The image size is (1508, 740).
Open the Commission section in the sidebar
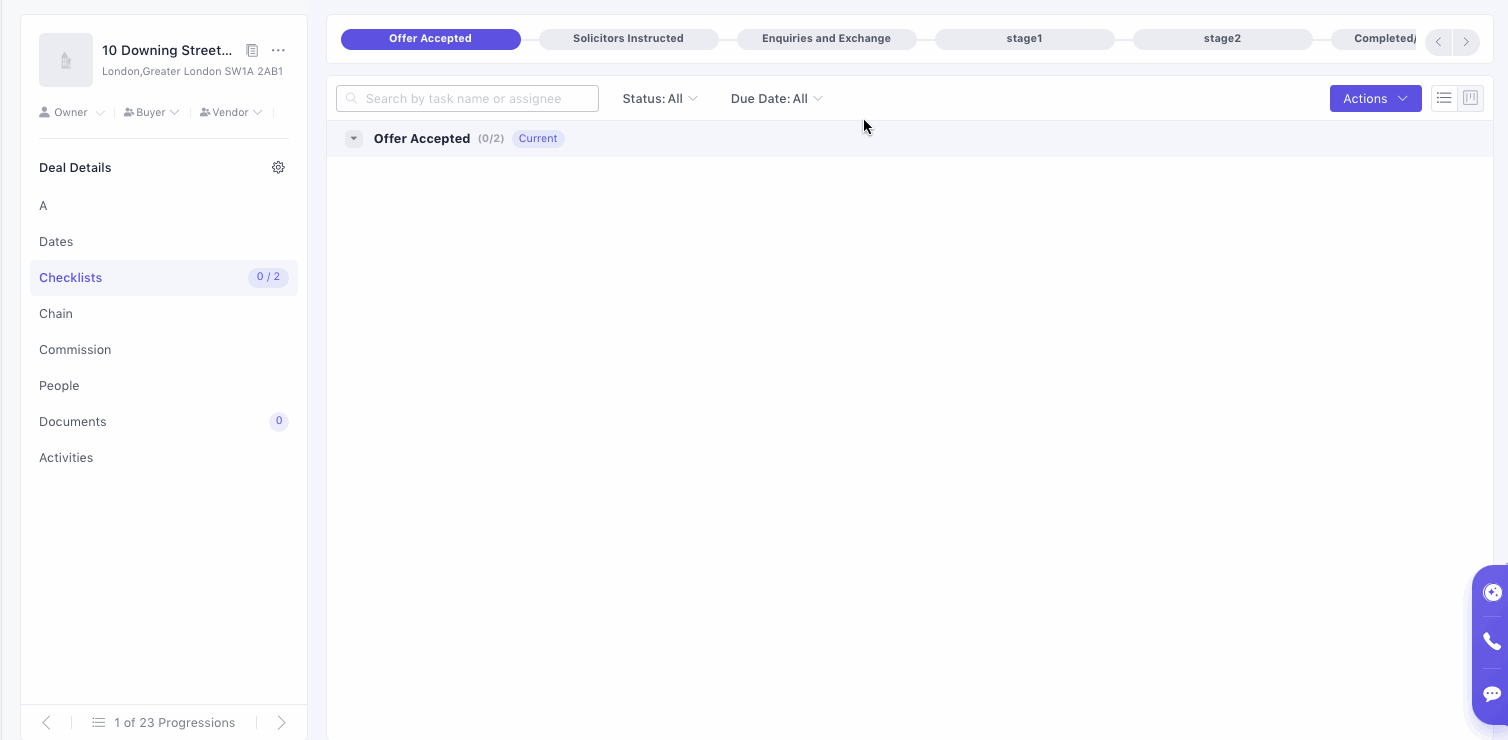pyautogui.click(x=75, y=350)
